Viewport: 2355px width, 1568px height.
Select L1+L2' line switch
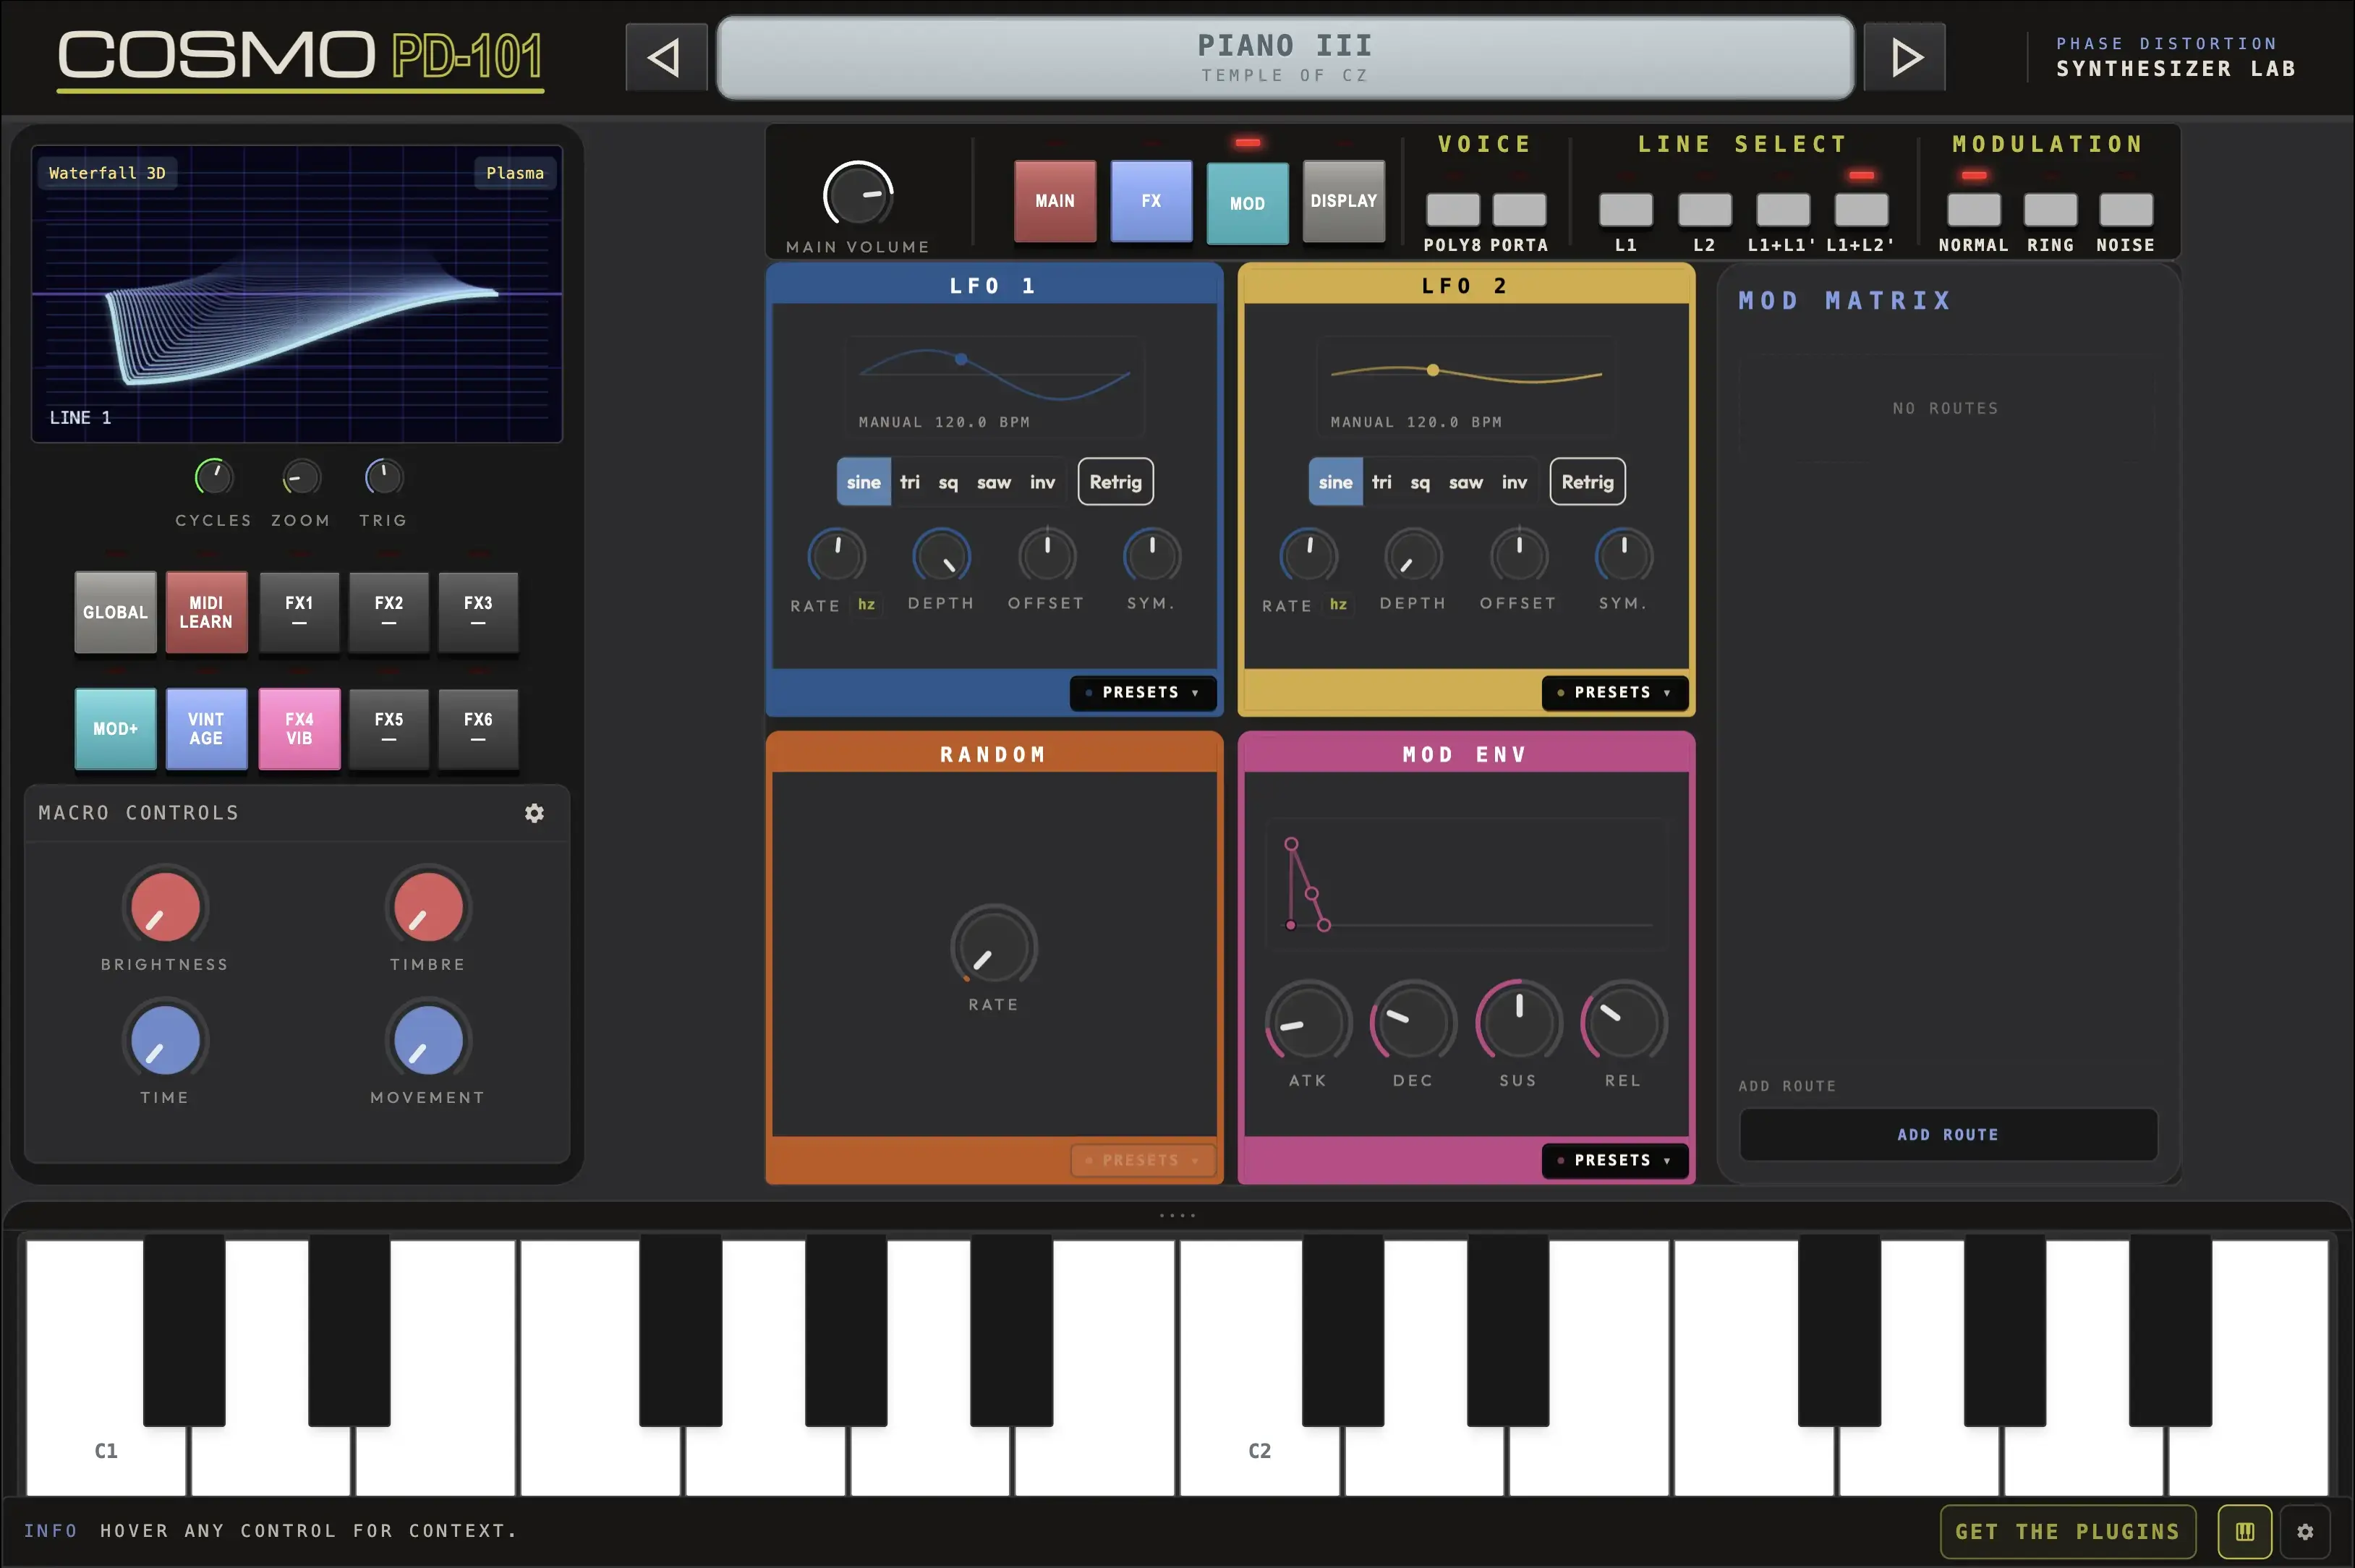[x=1862, y=210]
